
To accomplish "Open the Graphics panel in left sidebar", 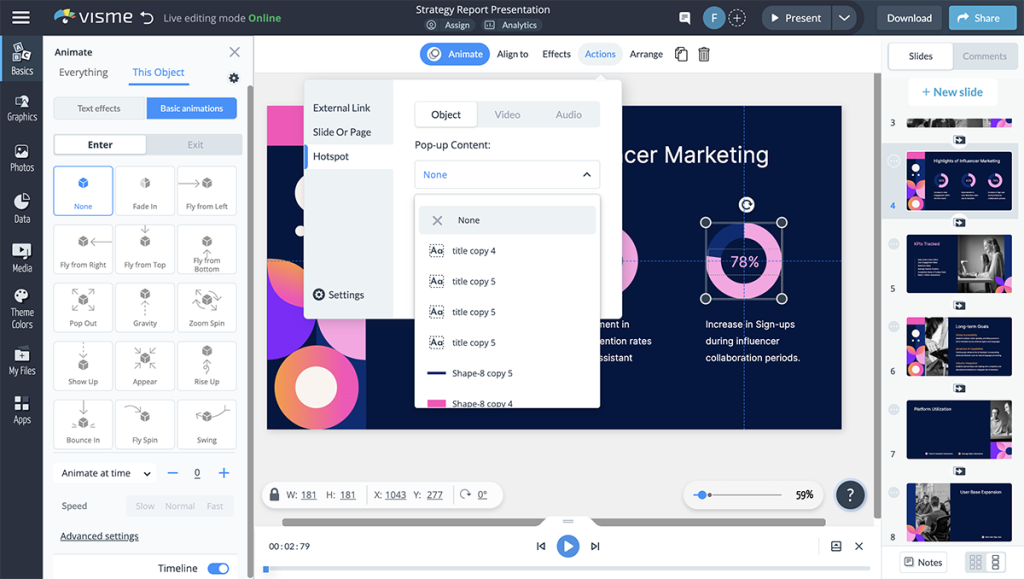I will click(x=21, y=102).
